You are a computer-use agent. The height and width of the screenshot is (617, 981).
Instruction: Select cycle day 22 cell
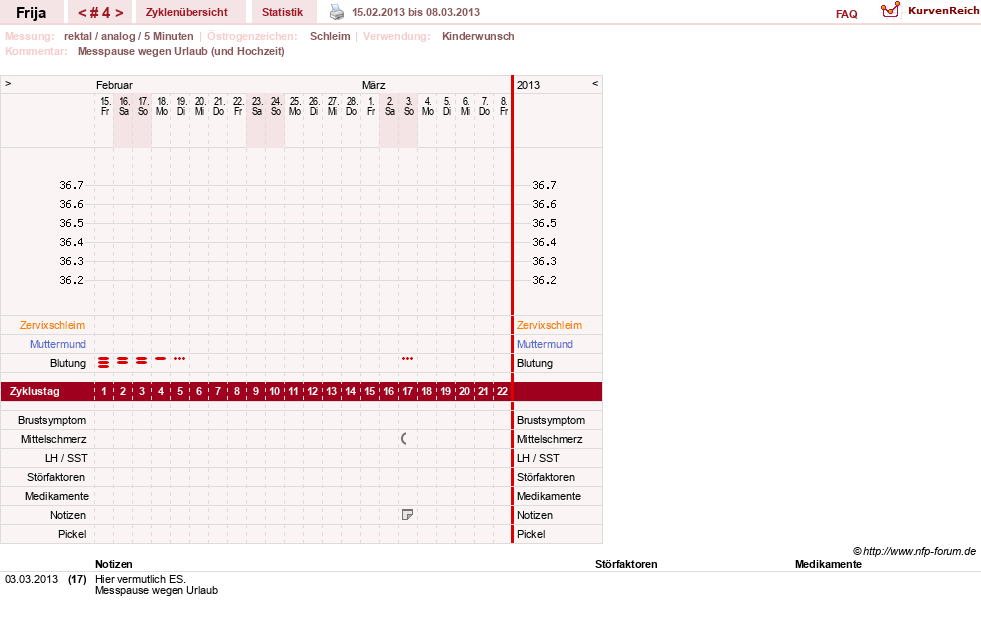tap(502, 391)
